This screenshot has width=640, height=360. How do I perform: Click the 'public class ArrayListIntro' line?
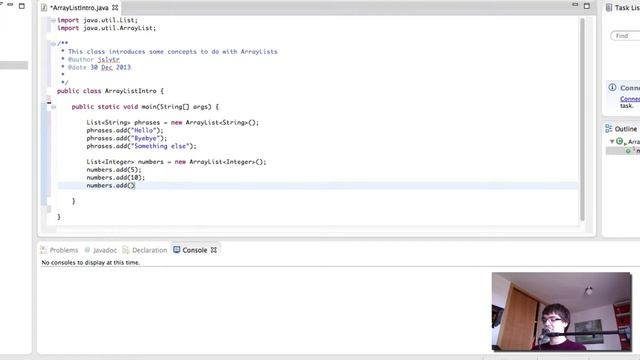click(110, 91)
